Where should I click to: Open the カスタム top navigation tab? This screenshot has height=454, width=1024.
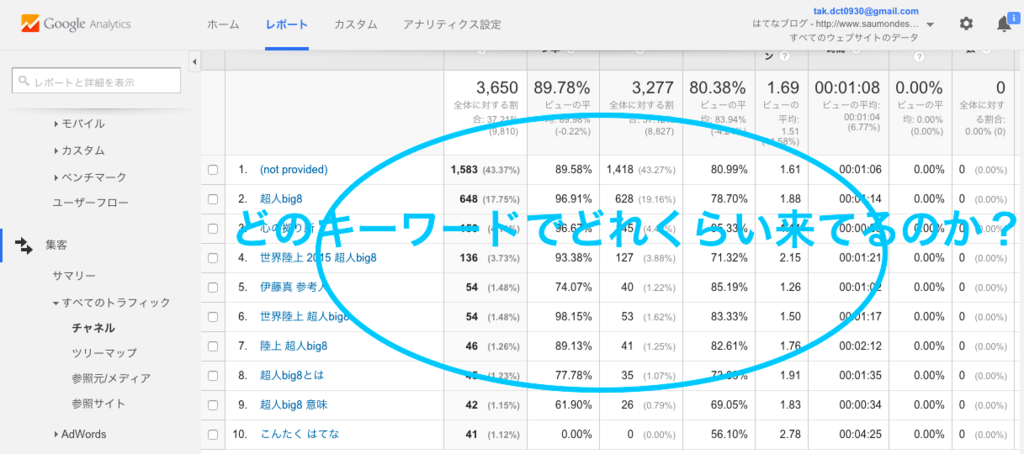tap(355, 25)
